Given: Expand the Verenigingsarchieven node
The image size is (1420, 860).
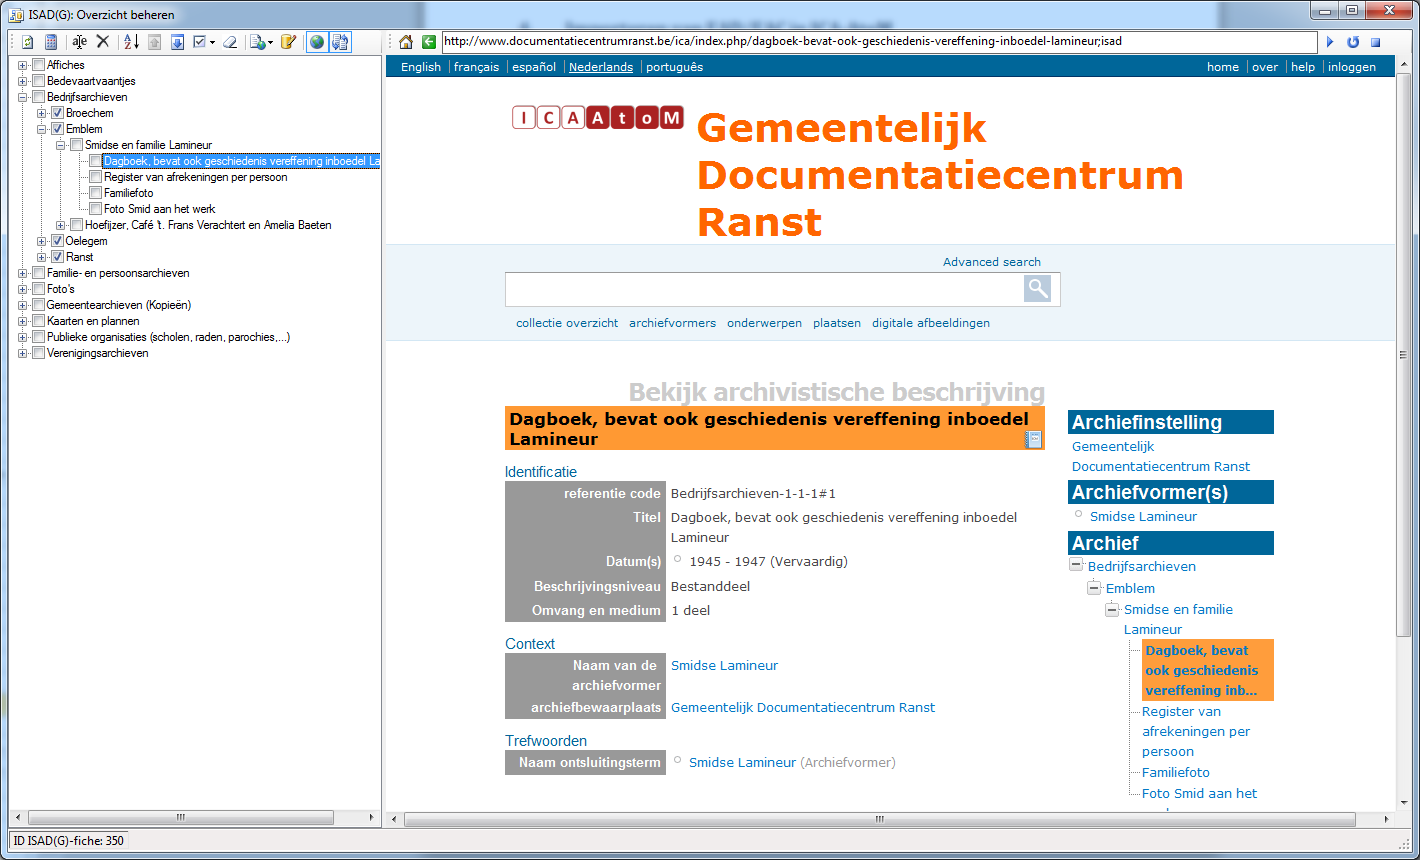Looking at the screenshot, I should [23, 353].
